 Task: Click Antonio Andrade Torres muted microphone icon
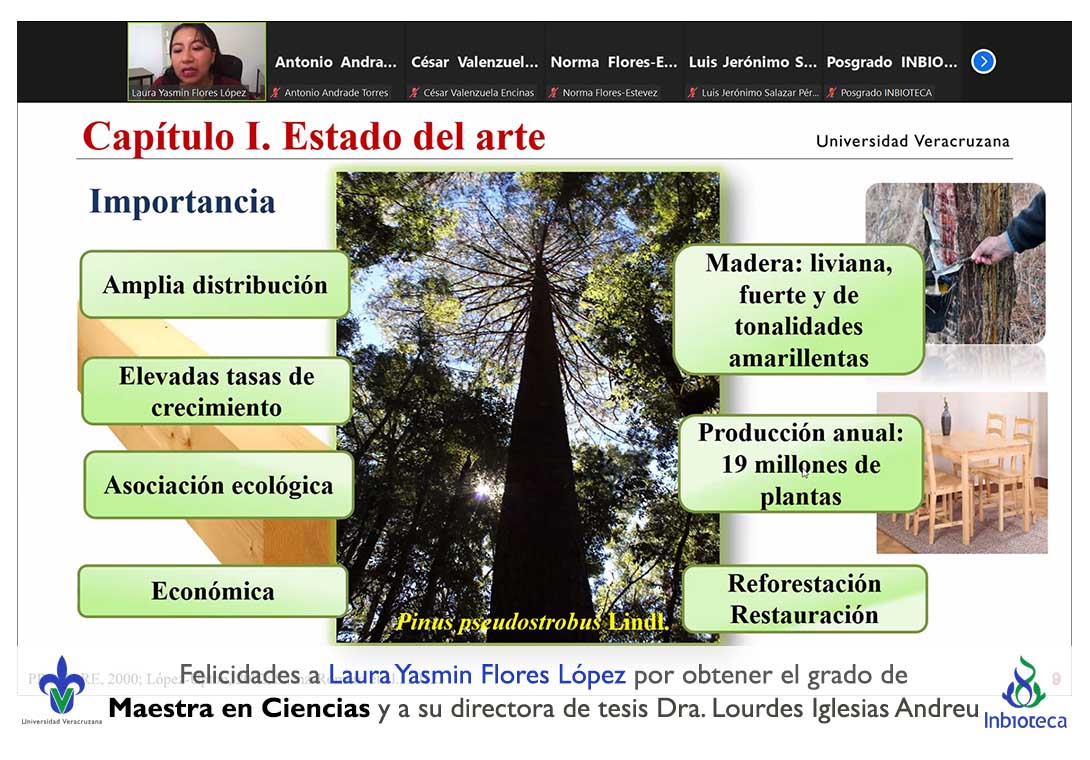276,93
